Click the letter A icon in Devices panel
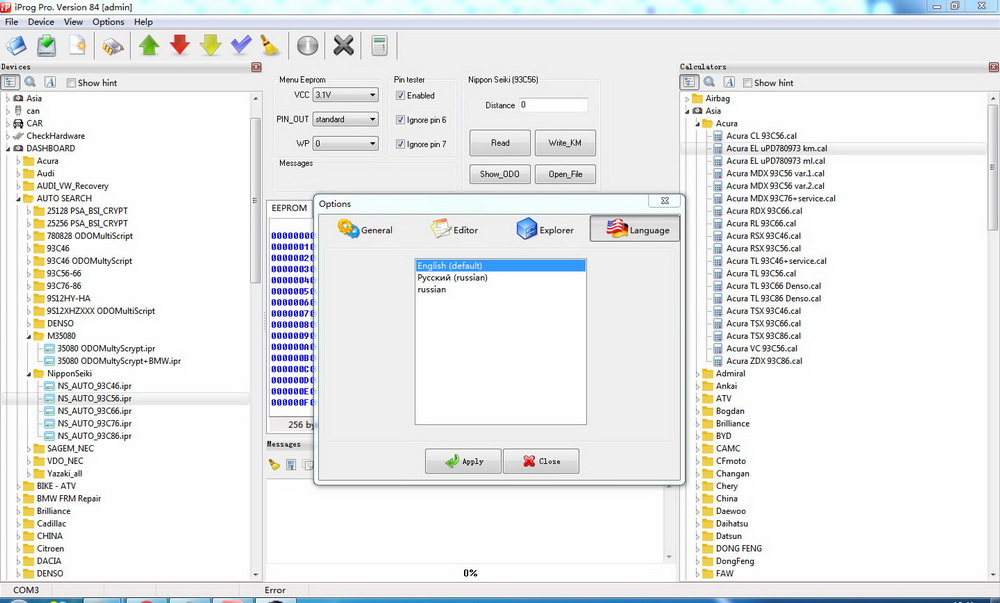This screenshot has width=1000, height=603. click(50, 82)
